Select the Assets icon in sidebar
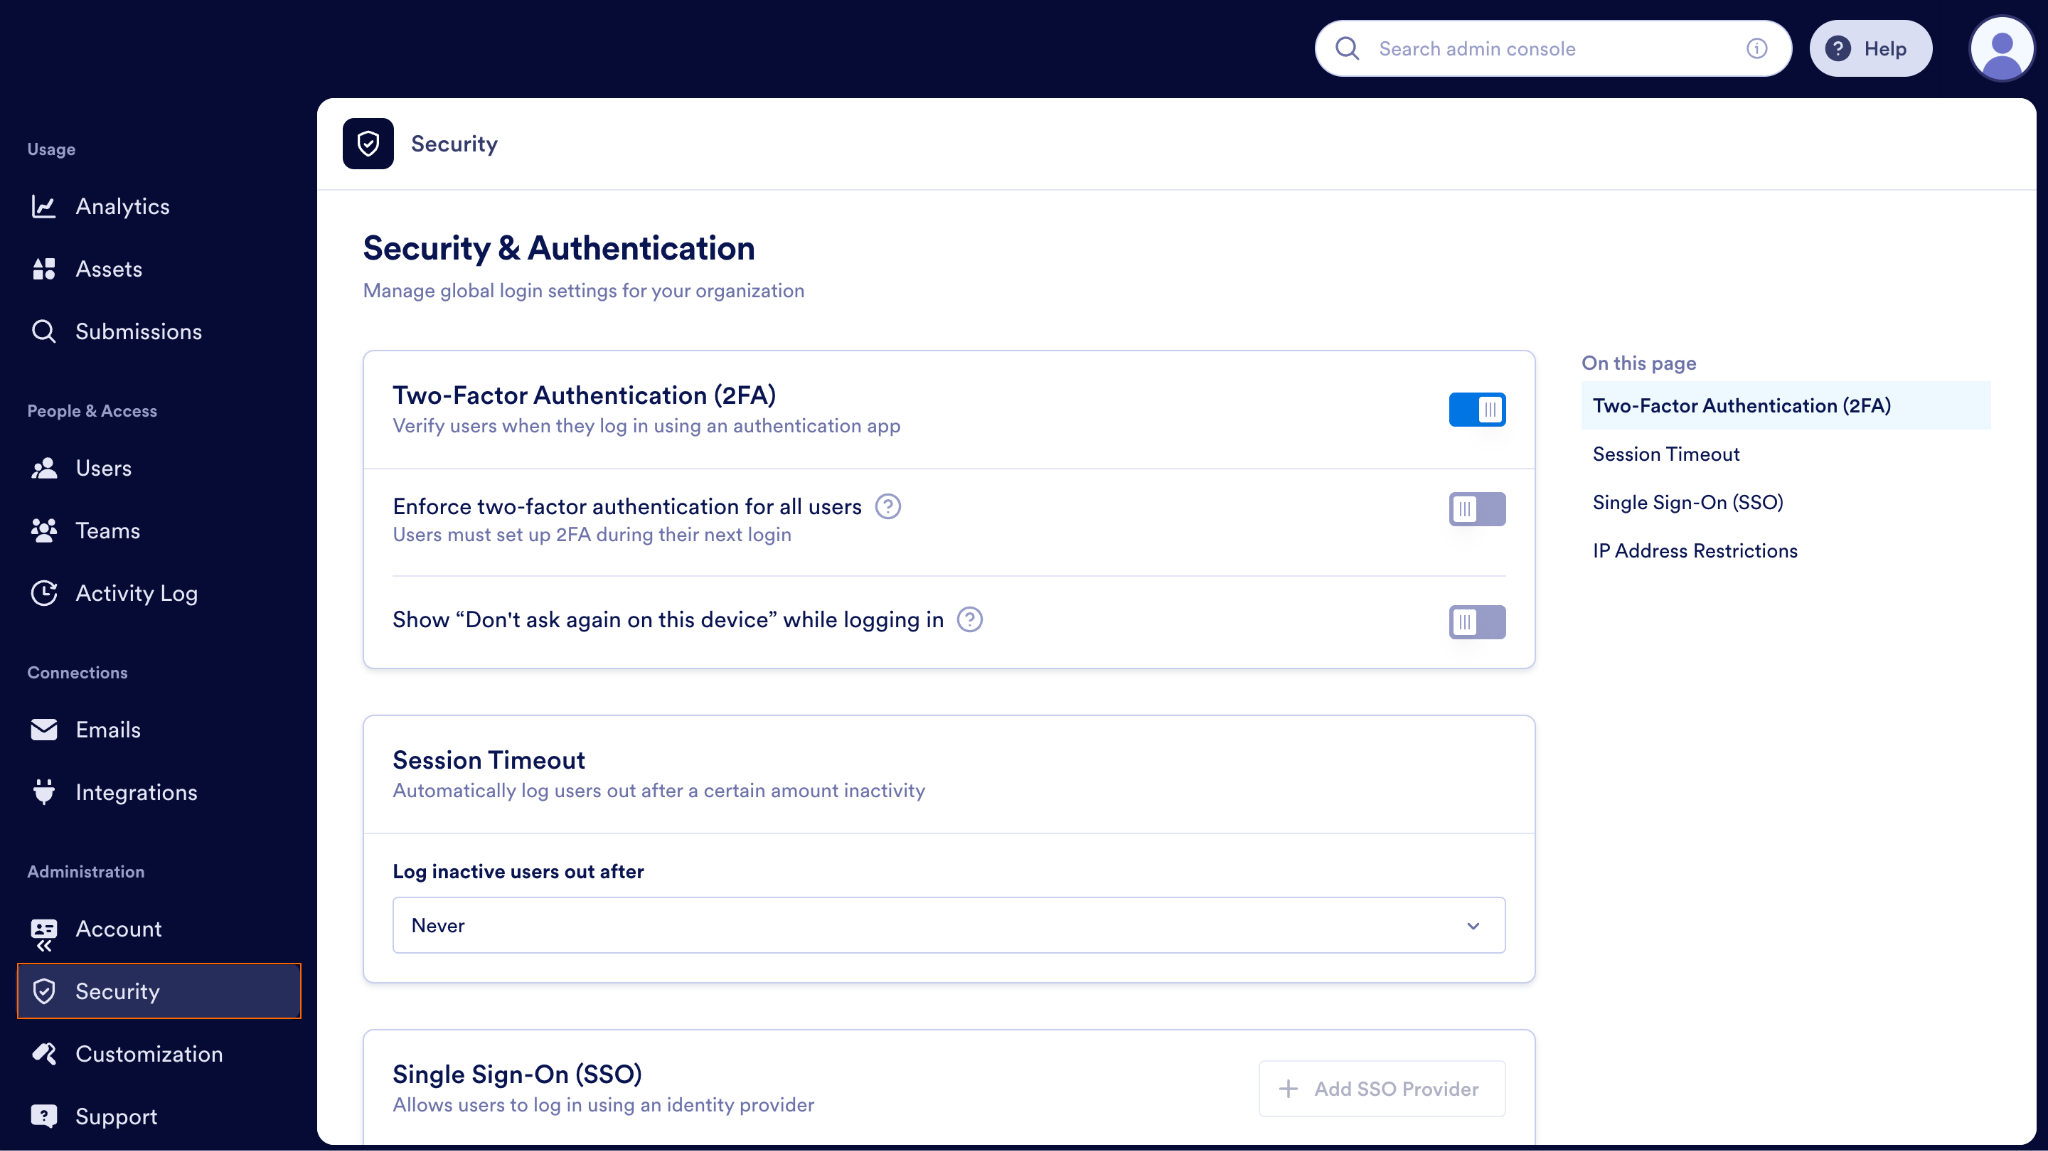2048x1151 pixels. 45,268
